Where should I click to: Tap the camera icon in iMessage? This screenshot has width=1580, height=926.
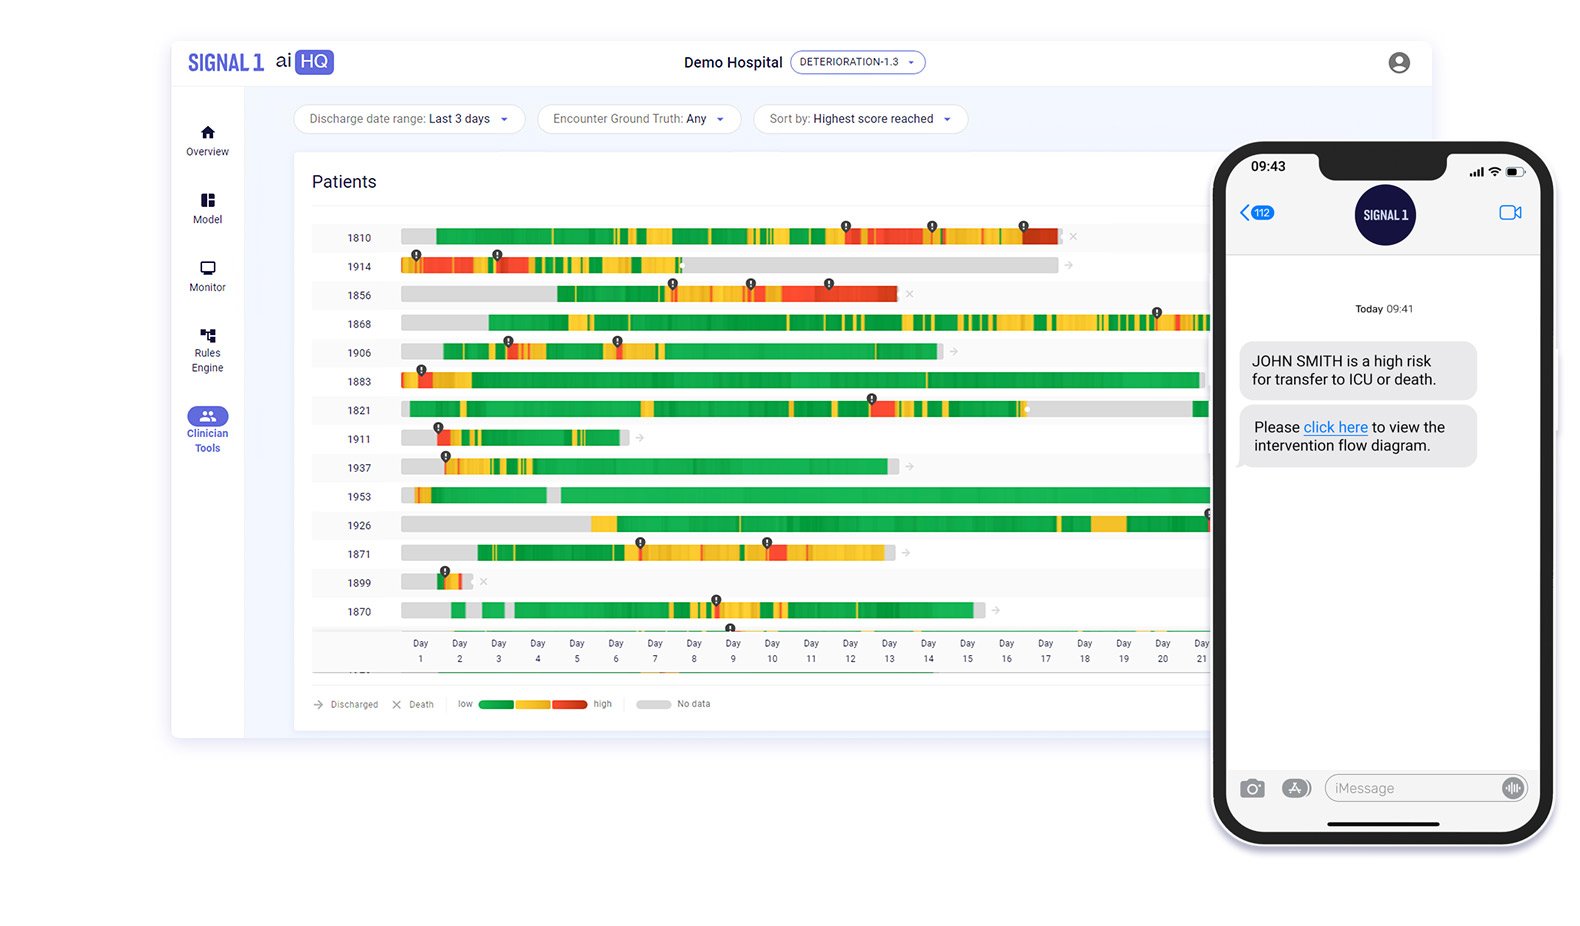(1252, 789)
